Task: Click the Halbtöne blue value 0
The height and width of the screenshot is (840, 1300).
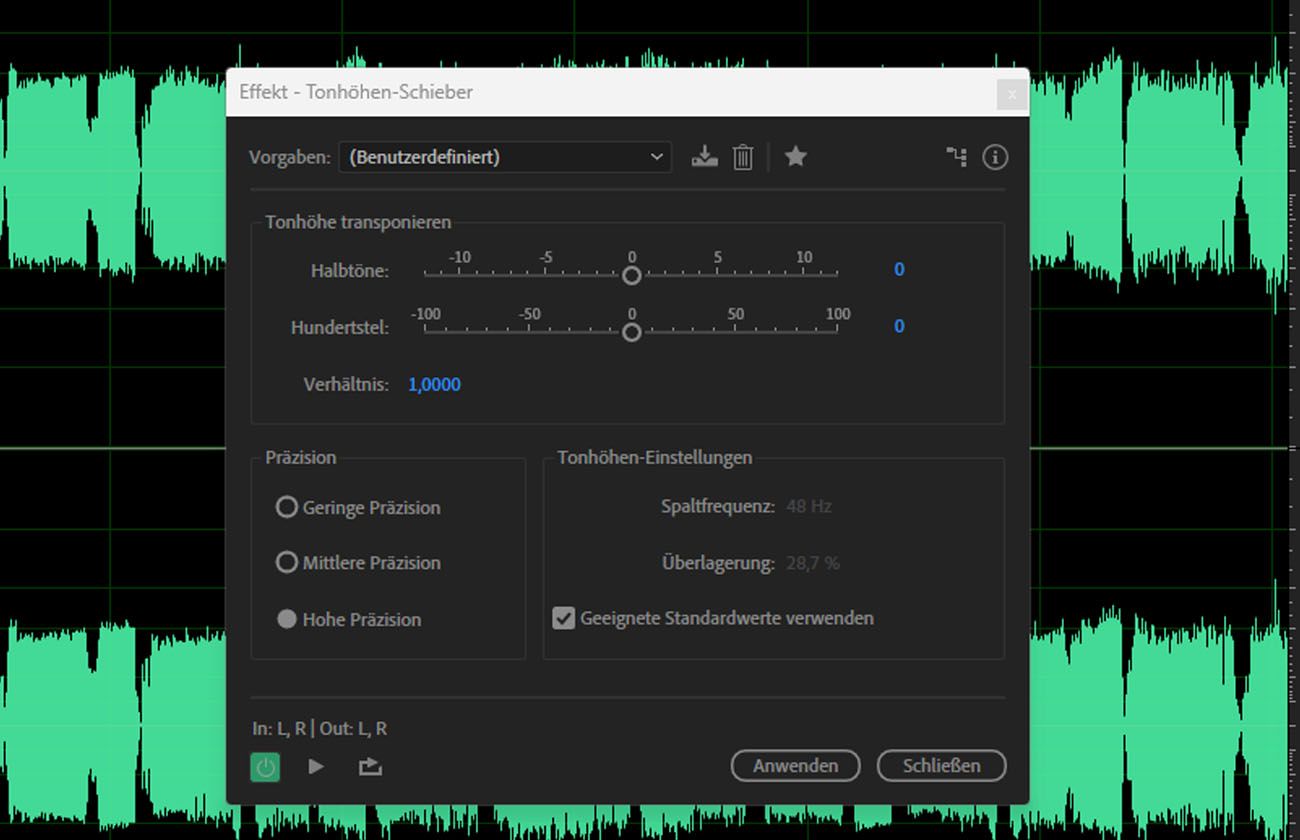Action: (899, 269)
